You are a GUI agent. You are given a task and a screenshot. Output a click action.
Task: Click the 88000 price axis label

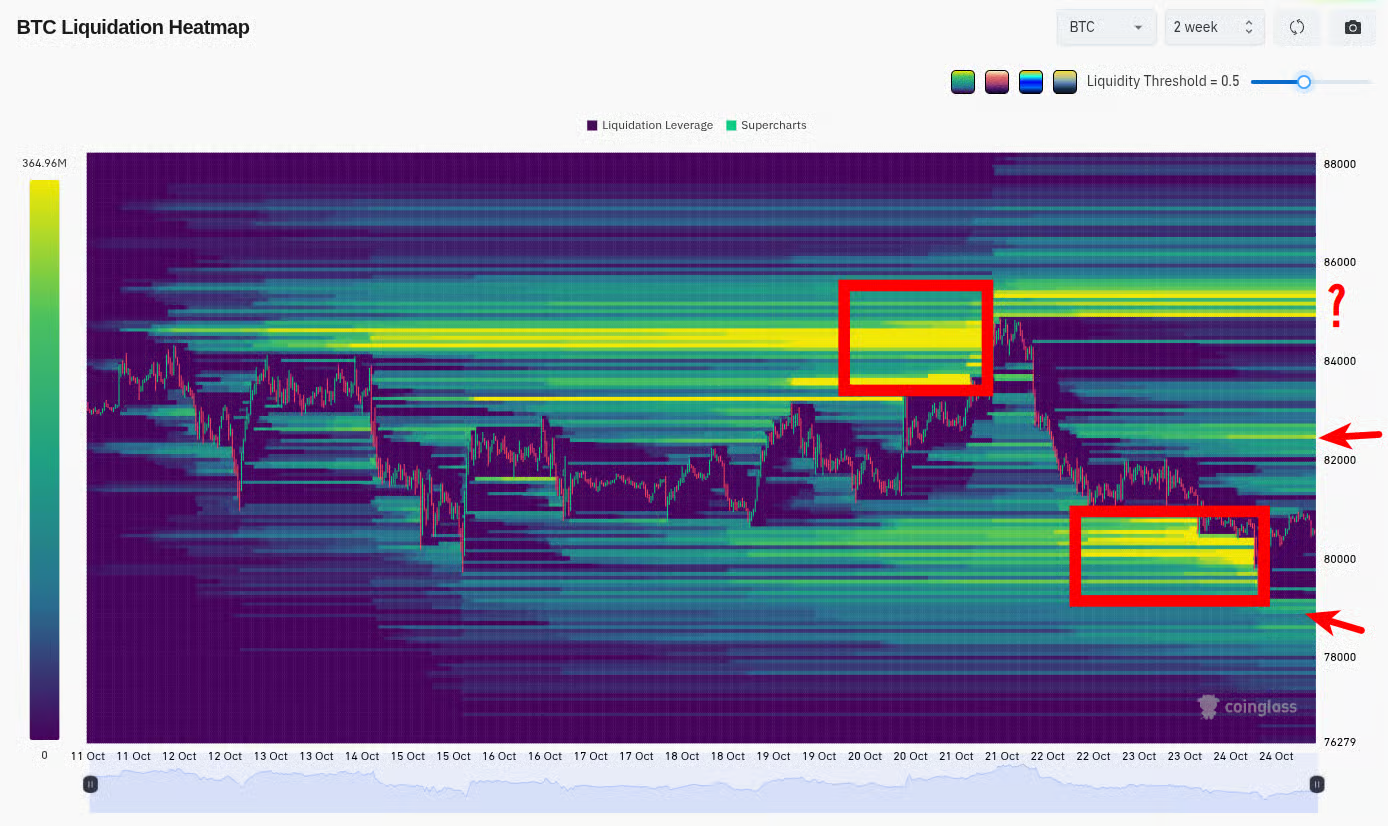point(1339,164)
